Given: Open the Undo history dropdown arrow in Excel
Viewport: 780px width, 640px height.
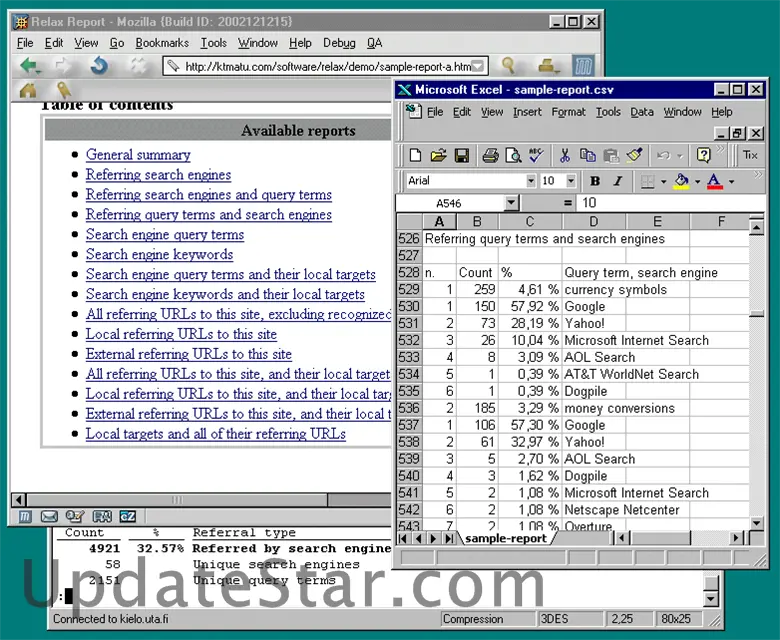Looking at the screenshot, I should tap(680, 156).
